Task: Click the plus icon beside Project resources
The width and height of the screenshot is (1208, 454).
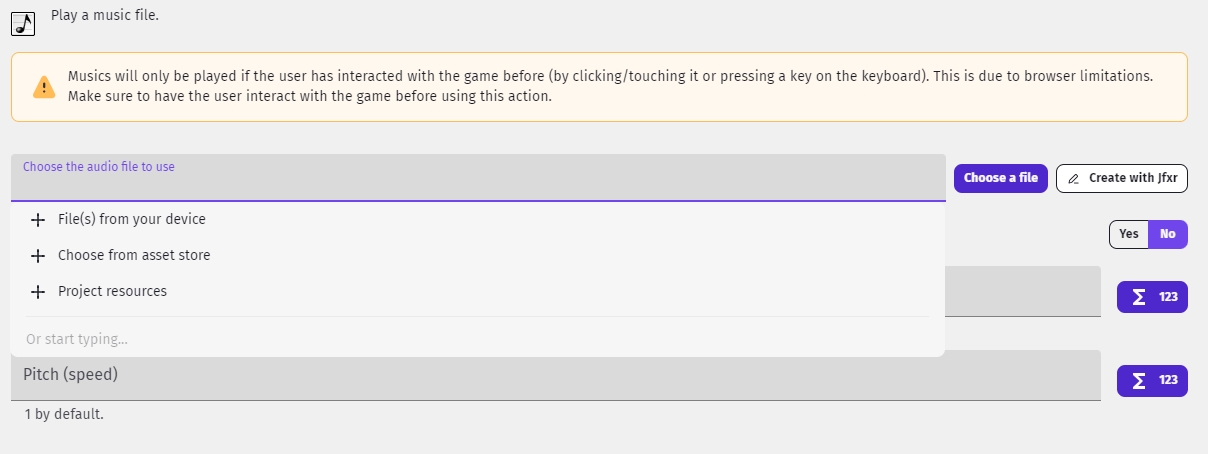Action: click(38, 292)
